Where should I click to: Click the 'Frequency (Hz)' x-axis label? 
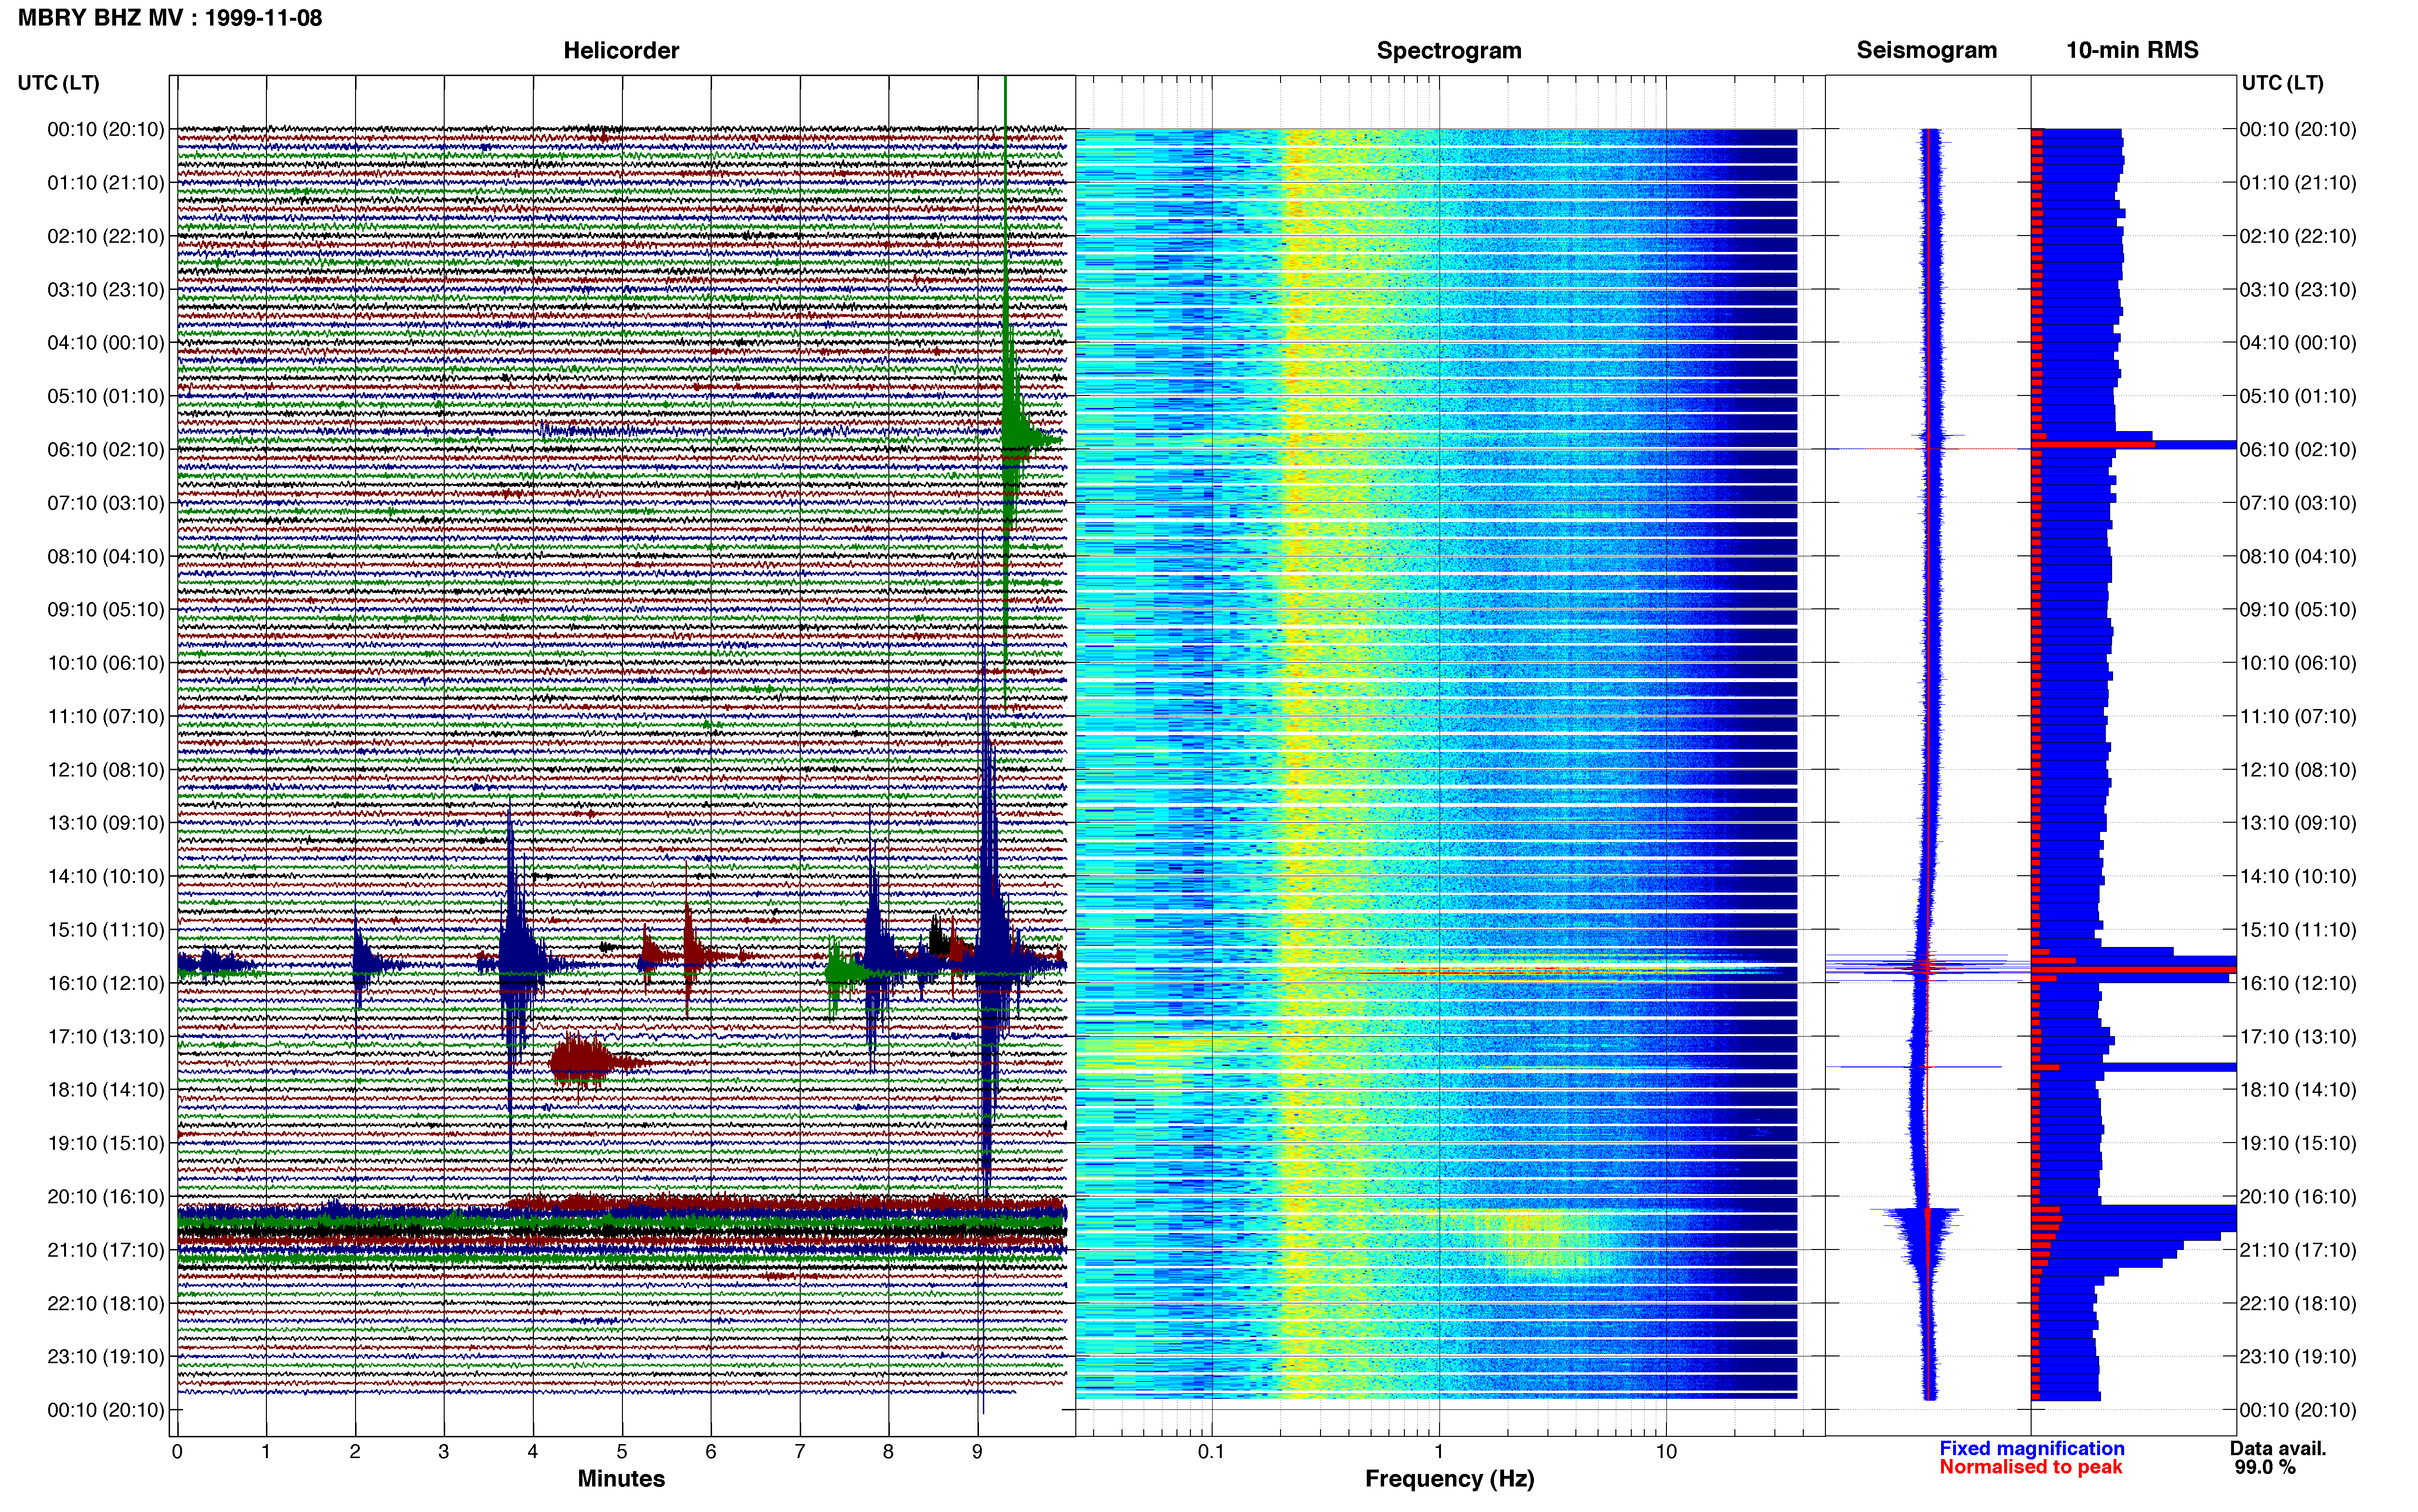coord(1449,1478)
